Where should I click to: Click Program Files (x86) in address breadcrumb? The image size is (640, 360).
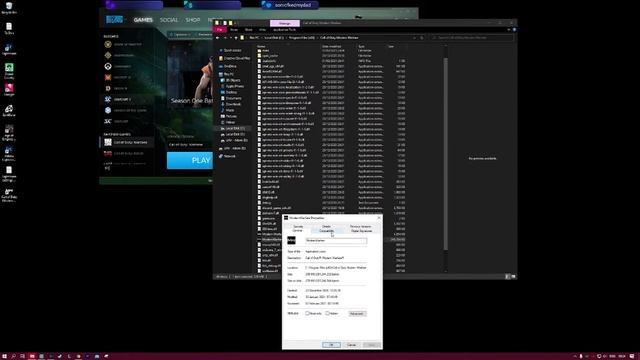[303, 38]
